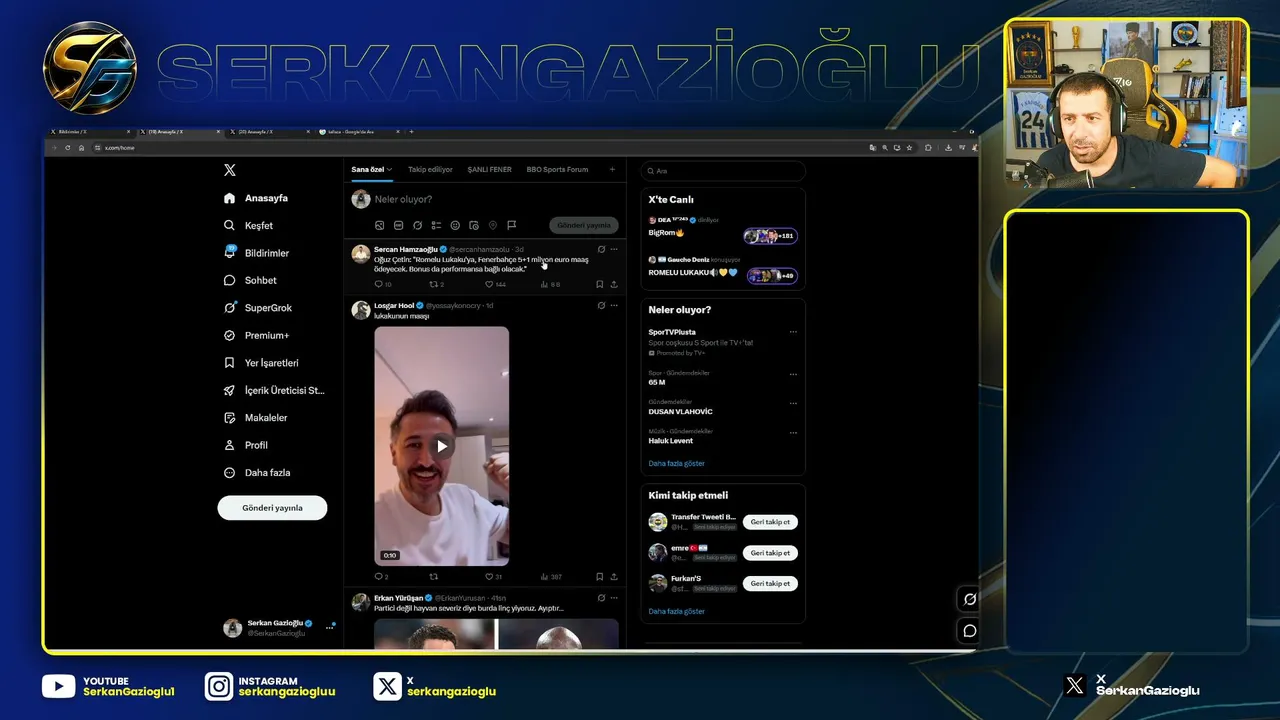Follow back emre account
Screen dimensions: 1280x720
tap(770, 553)
